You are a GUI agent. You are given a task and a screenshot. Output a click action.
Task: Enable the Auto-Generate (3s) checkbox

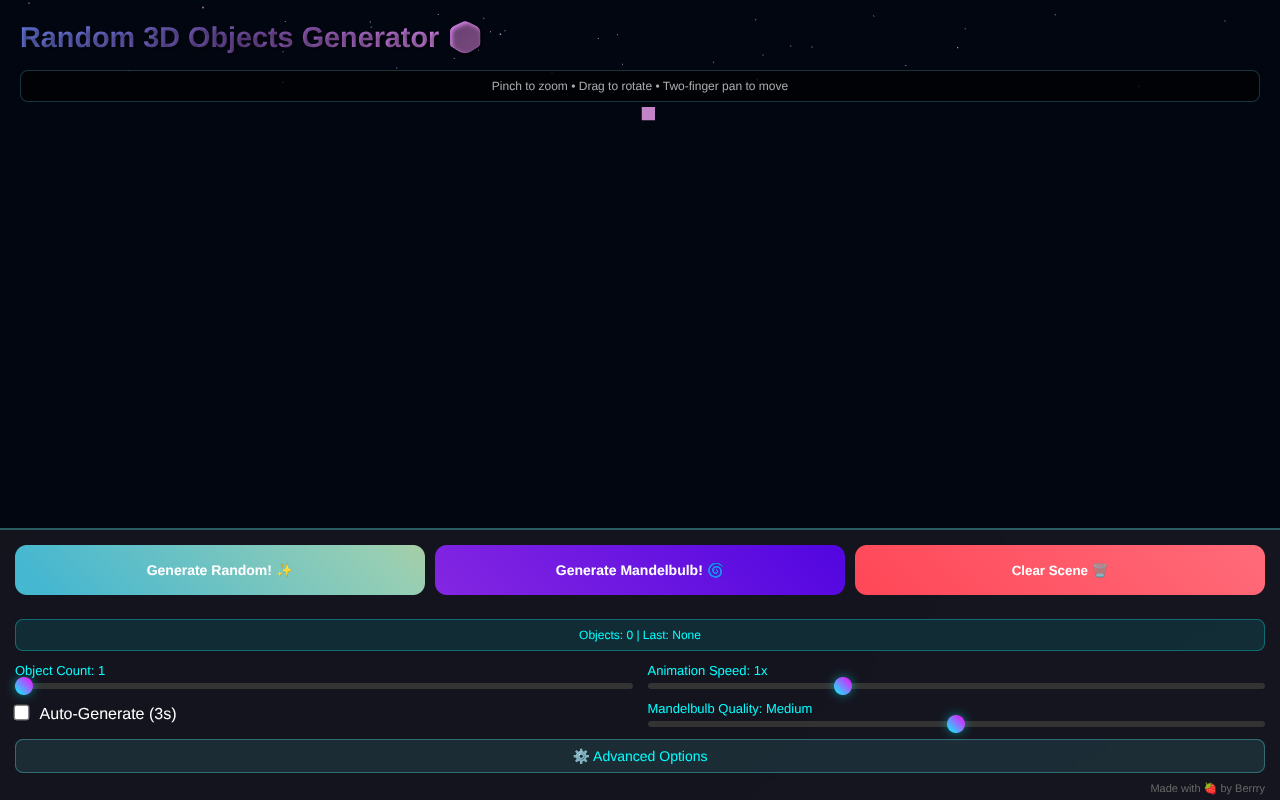22,713
